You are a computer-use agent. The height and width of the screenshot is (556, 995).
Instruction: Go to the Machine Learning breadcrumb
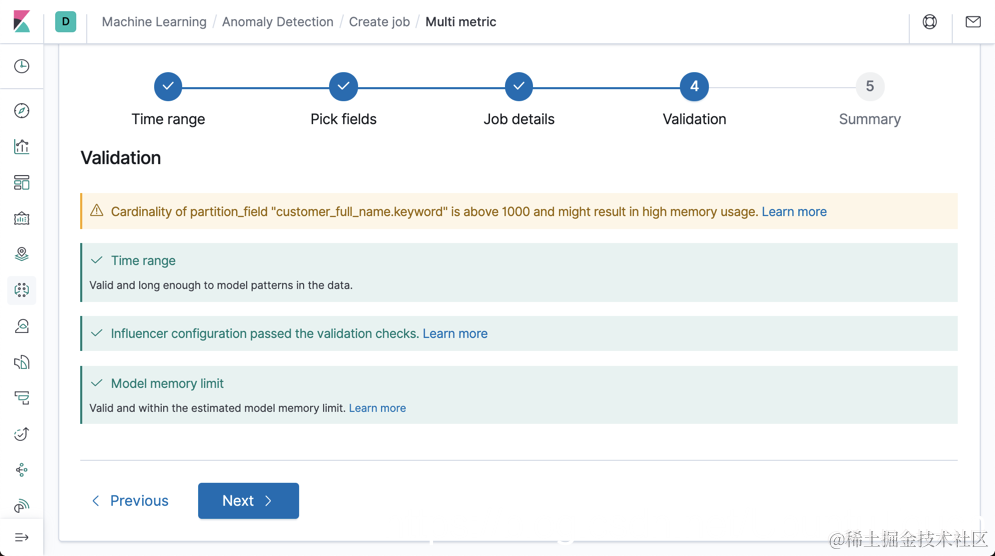pyautogui.click(x=154, y=22)
